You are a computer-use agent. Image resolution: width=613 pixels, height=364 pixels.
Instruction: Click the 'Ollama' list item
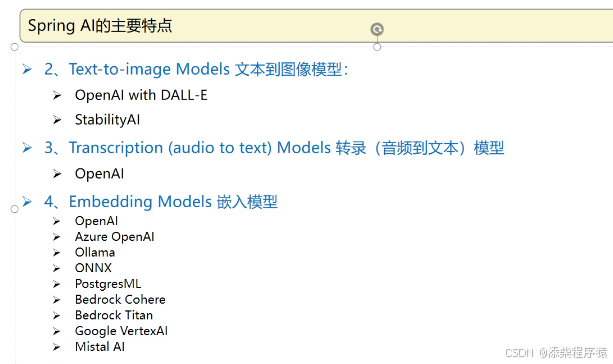coord(95,252)
